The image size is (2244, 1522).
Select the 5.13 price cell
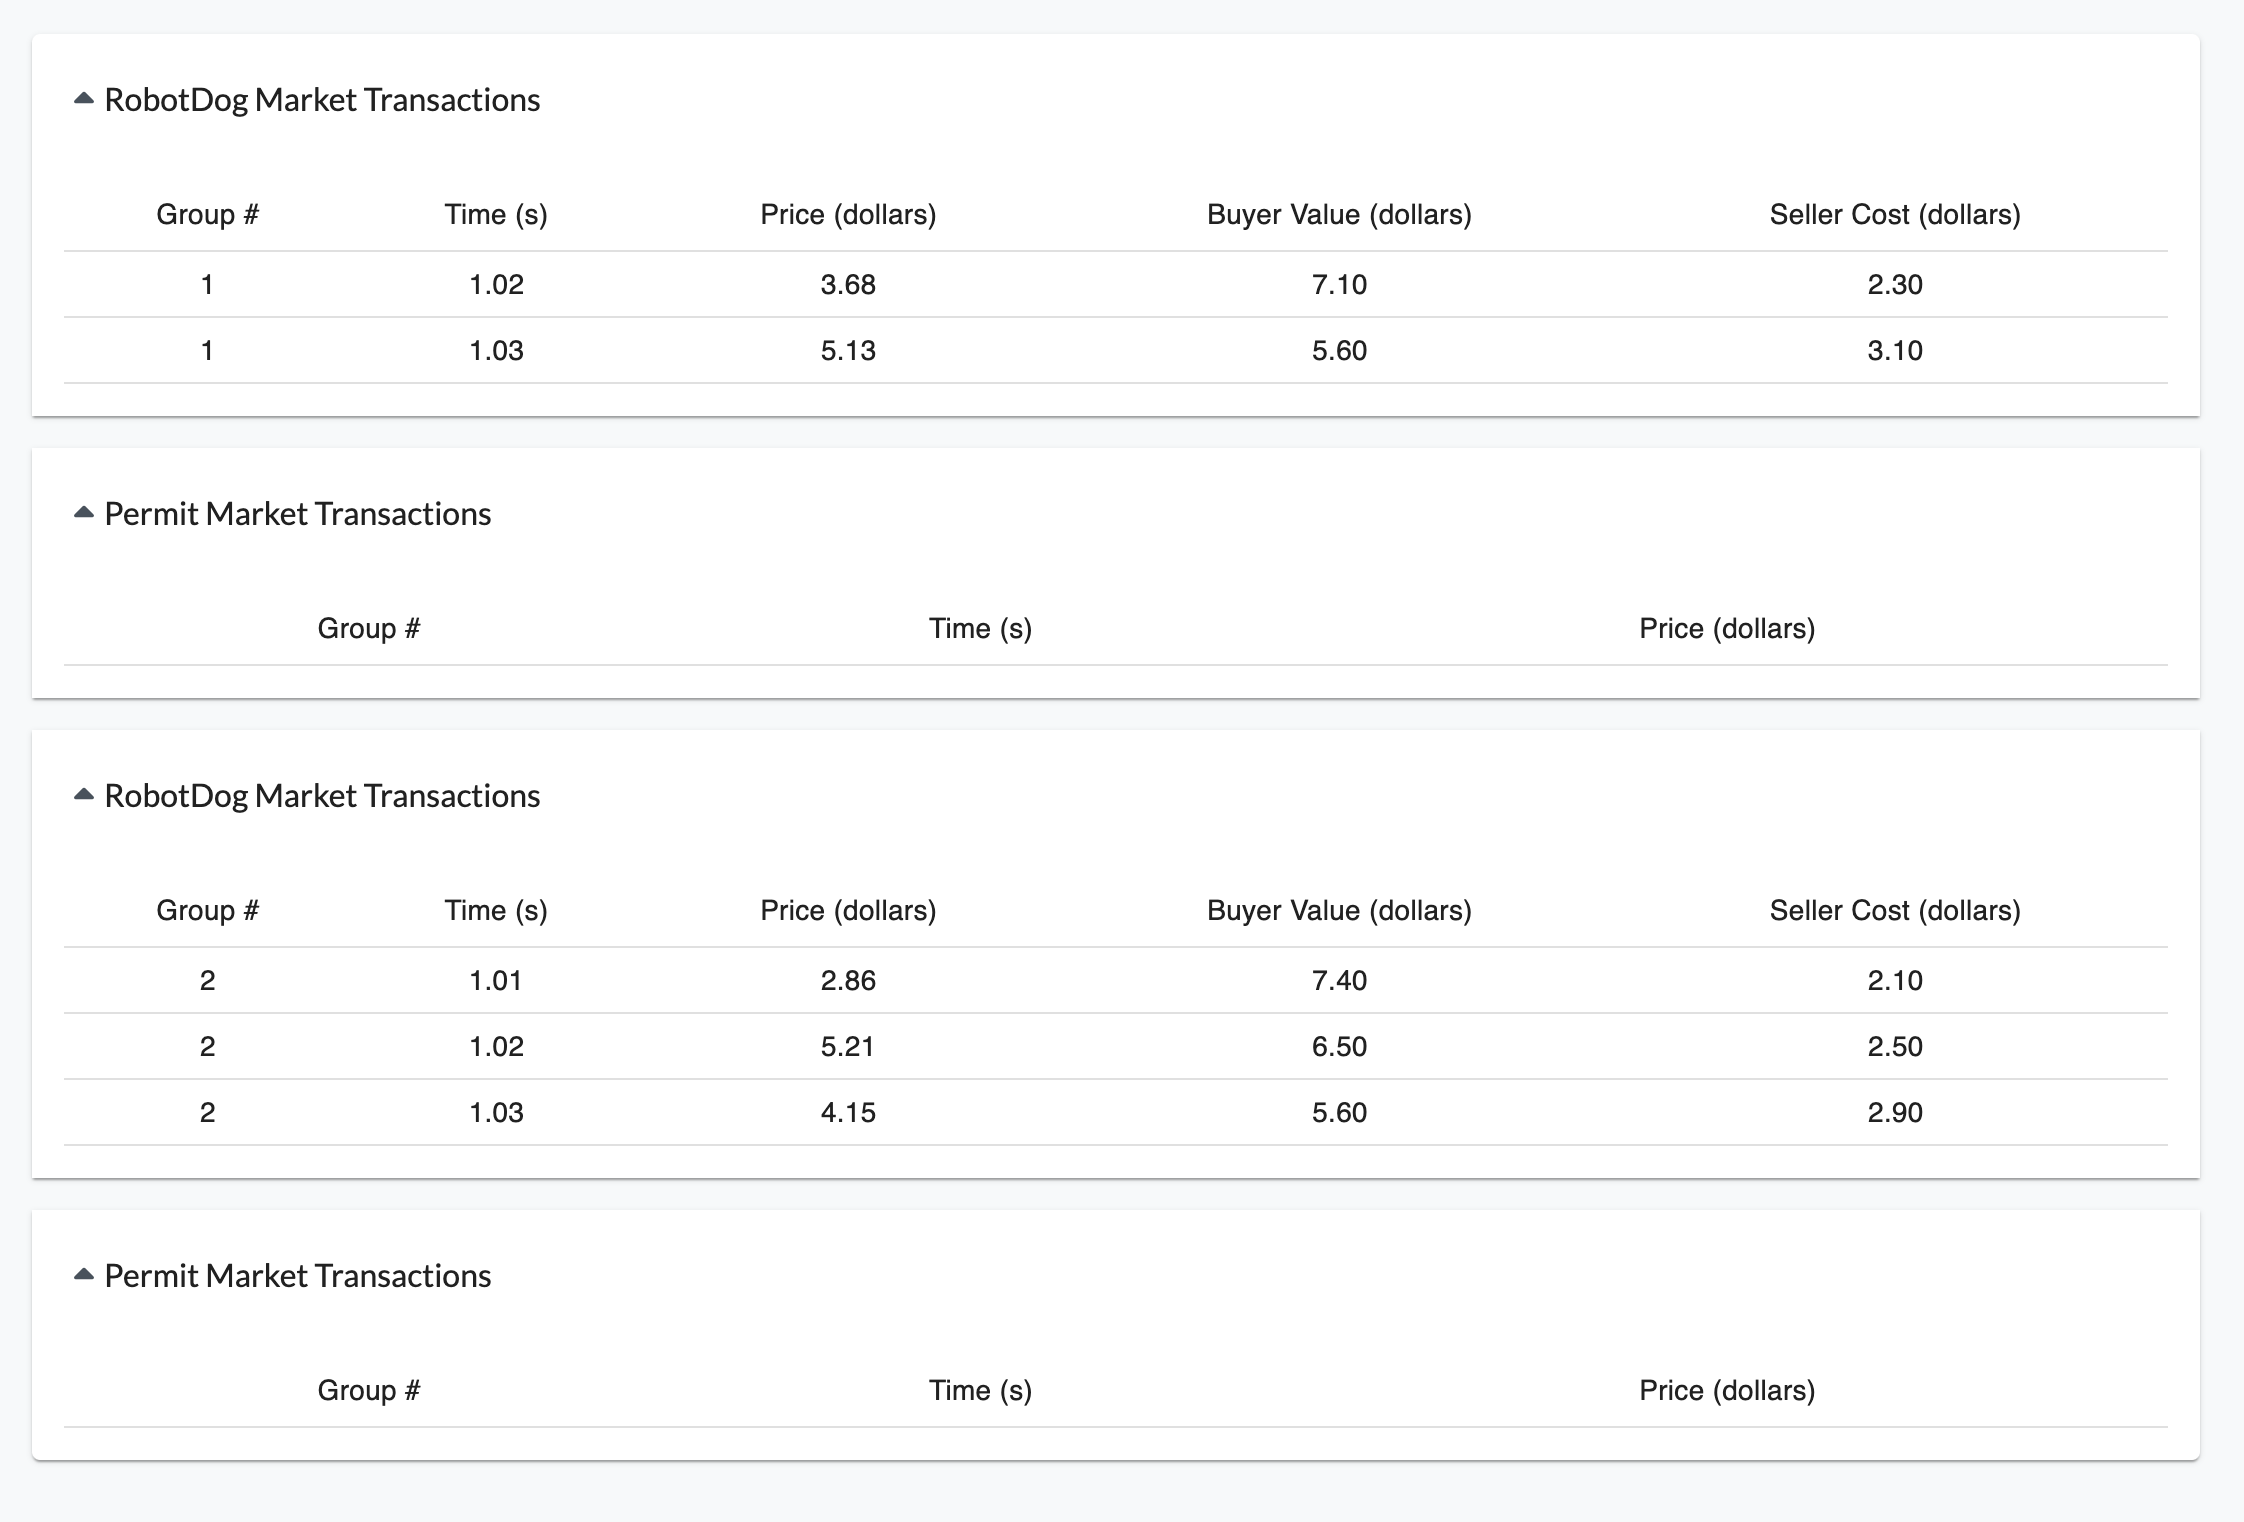tap(848, 351)
